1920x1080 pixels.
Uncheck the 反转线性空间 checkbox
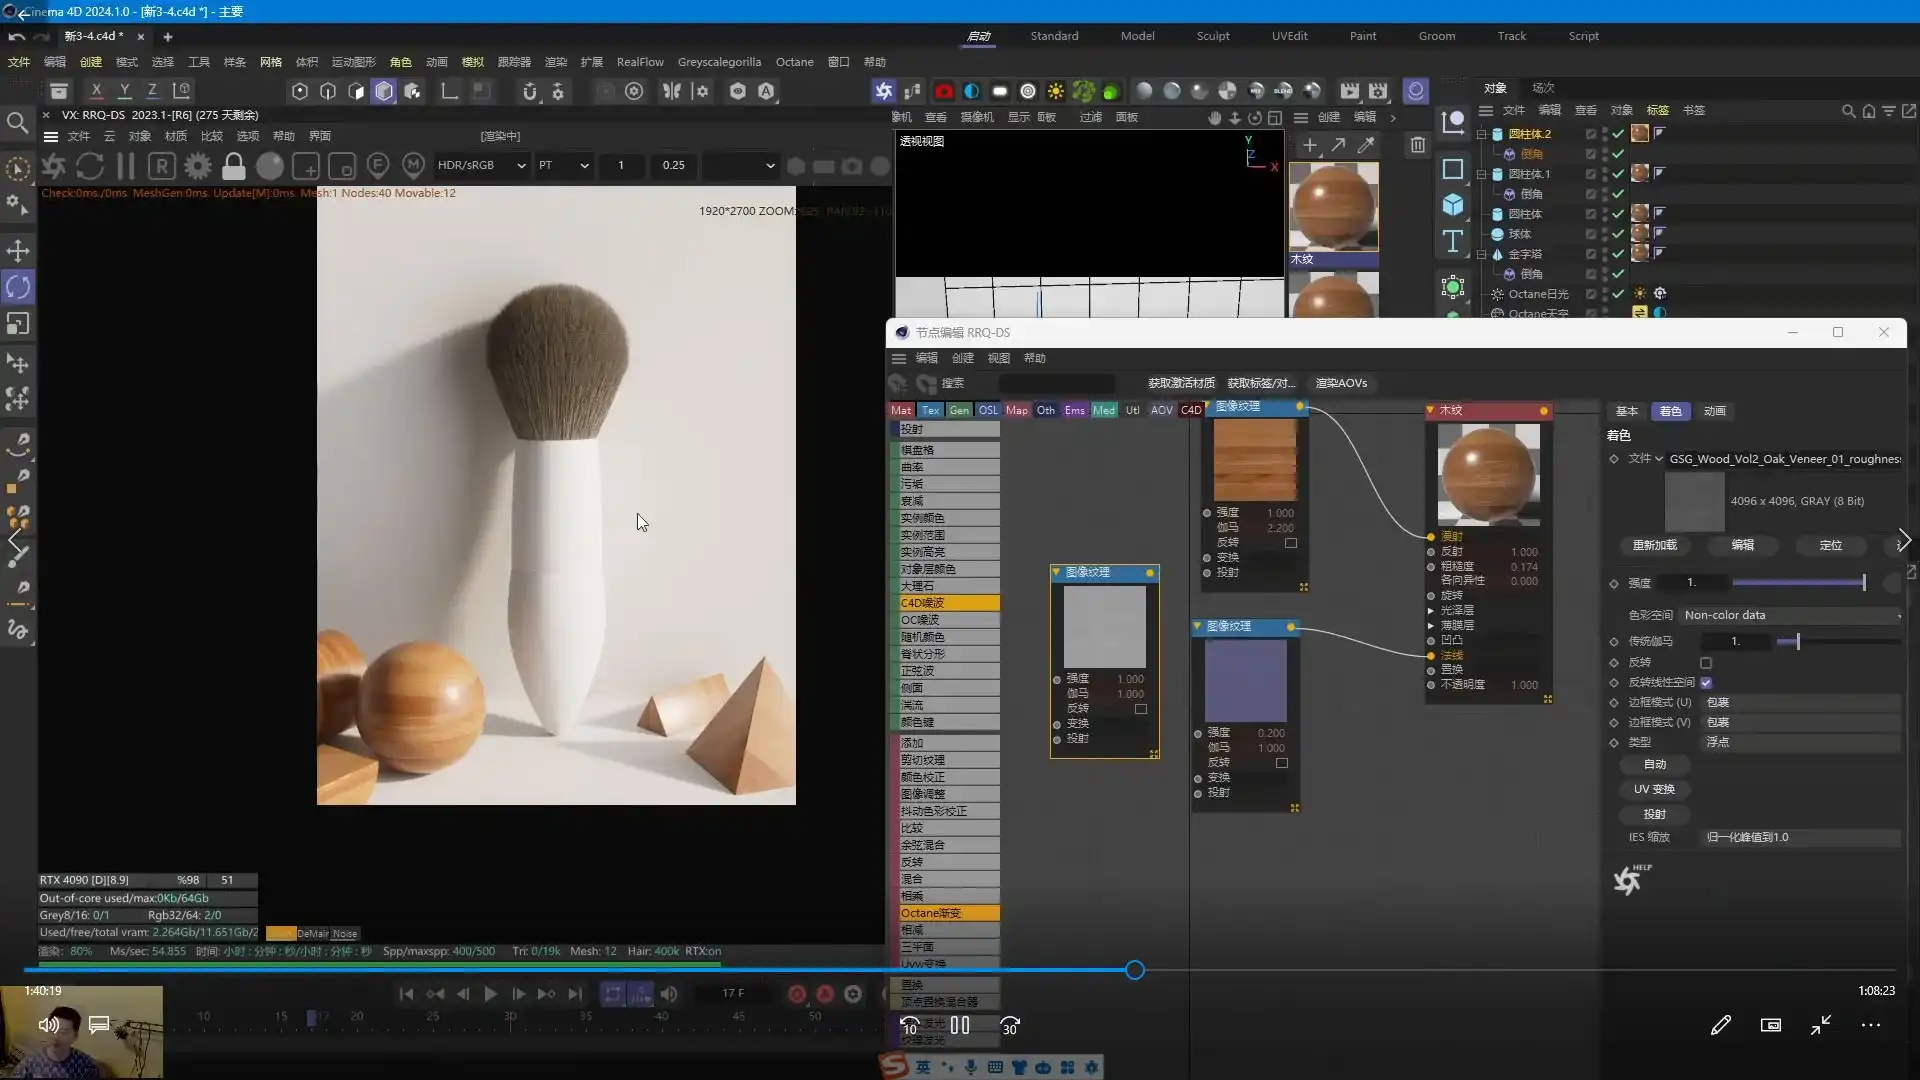[x=1706, y=683]
